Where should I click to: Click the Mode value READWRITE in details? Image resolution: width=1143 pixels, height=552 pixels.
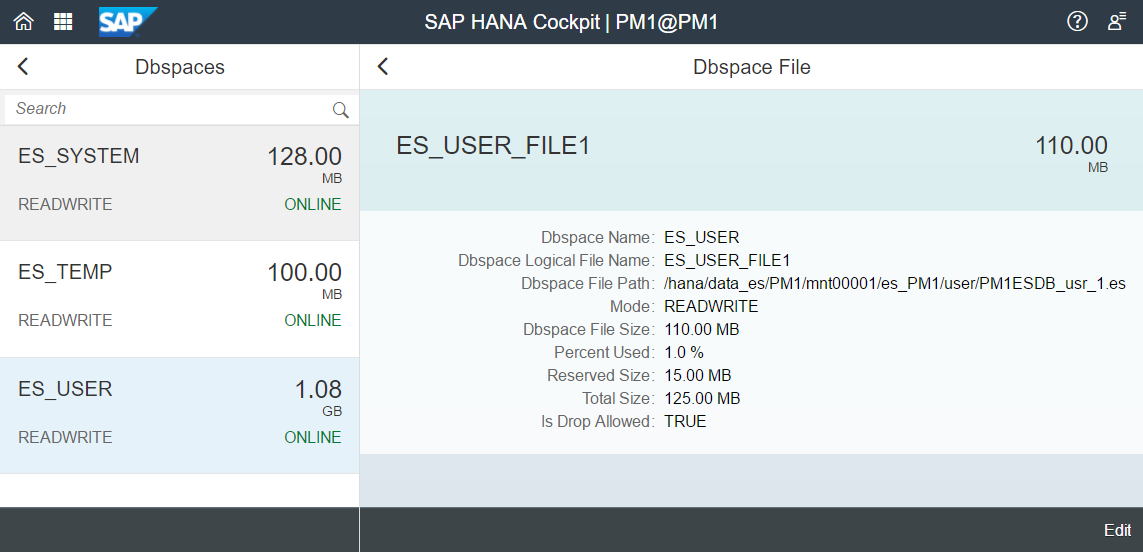coord(711,306)
